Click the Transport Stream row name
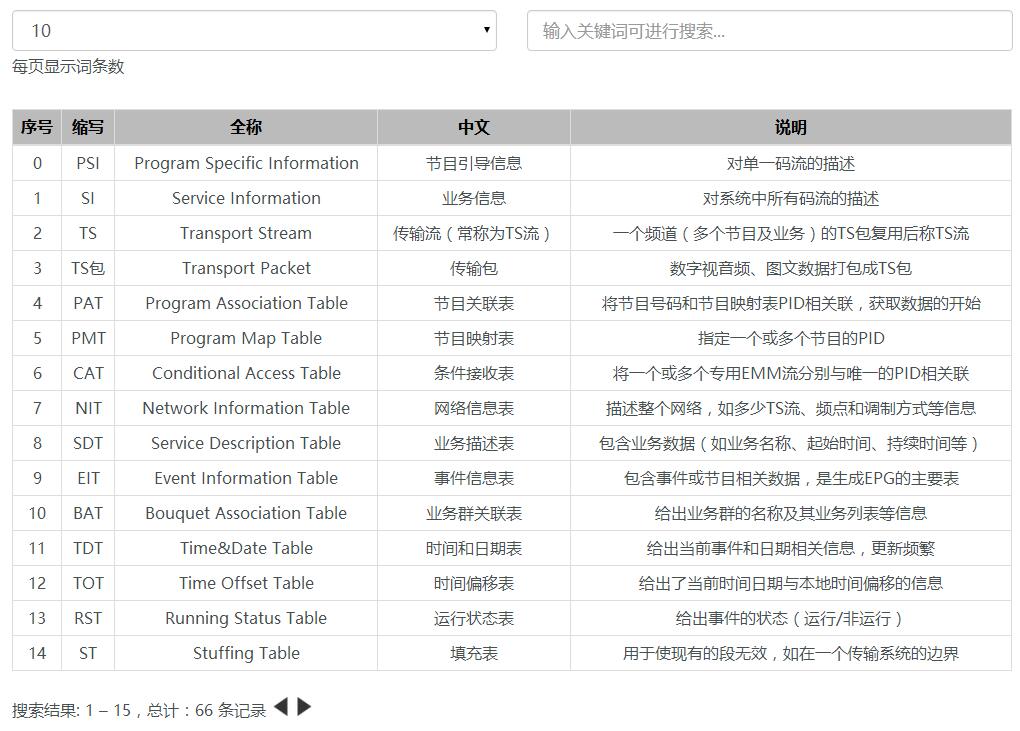The image size is (1020, 731). pos(246,233)
